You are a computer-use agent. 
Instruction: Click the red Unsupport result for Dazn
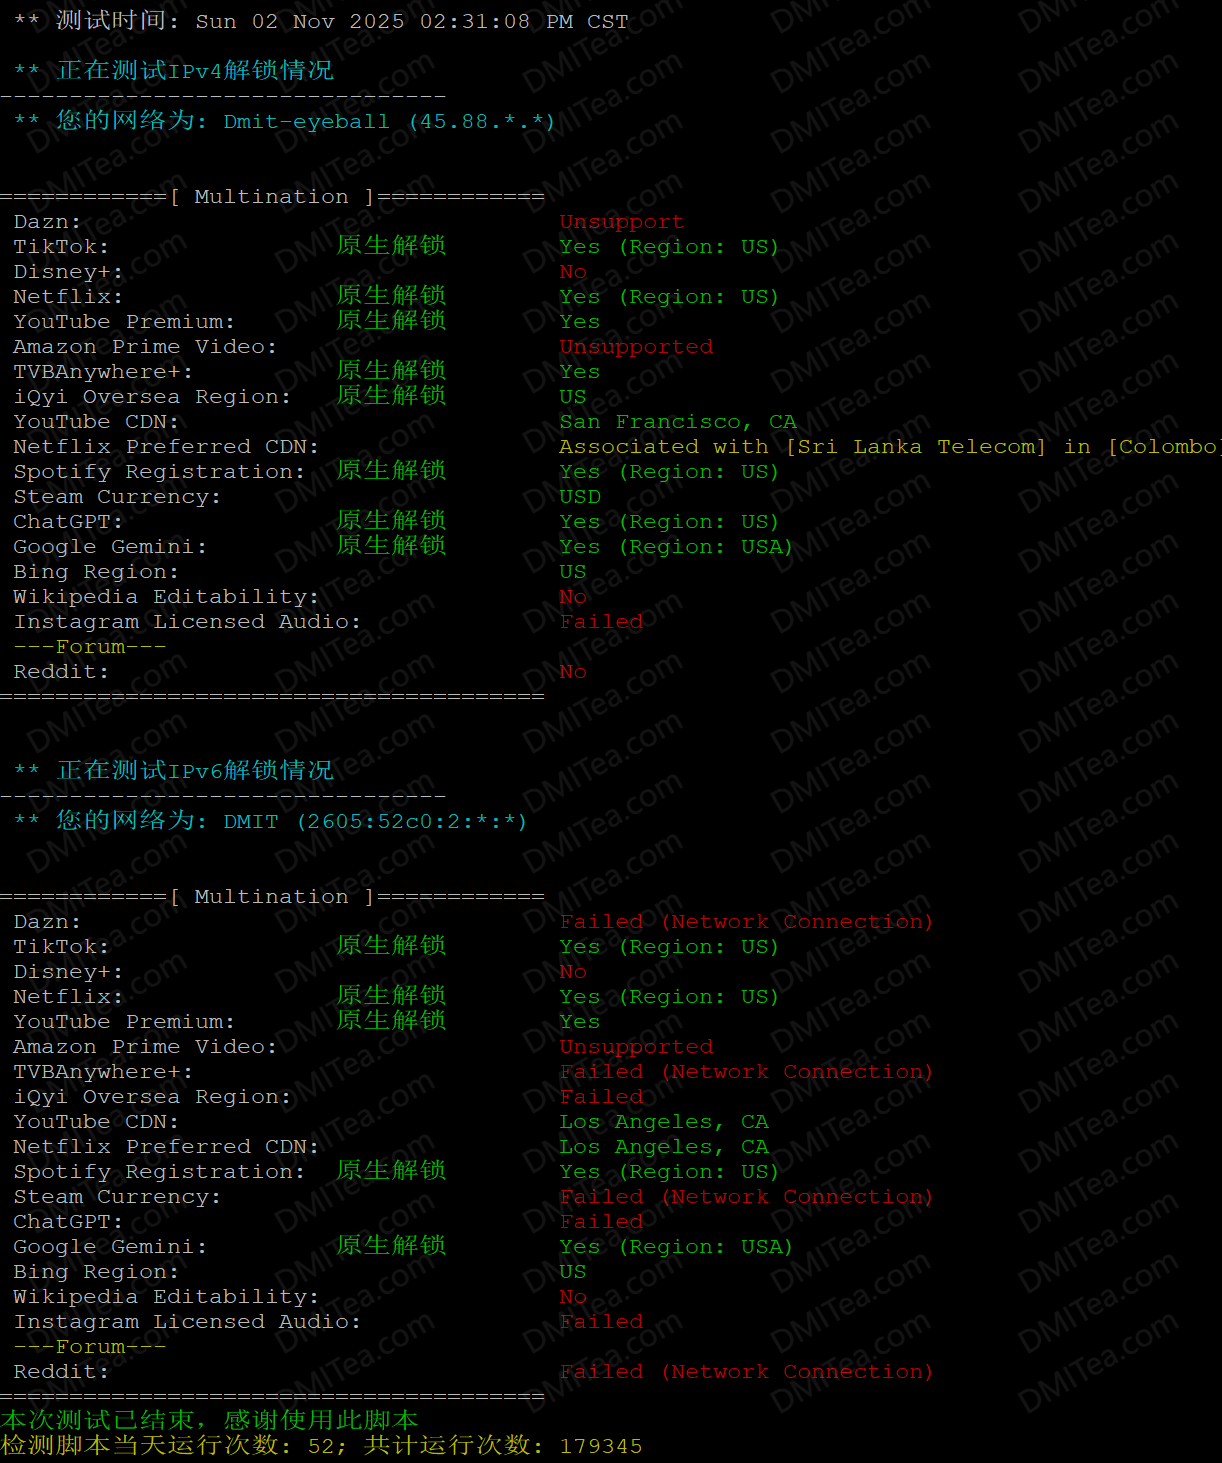click(621, 221)
